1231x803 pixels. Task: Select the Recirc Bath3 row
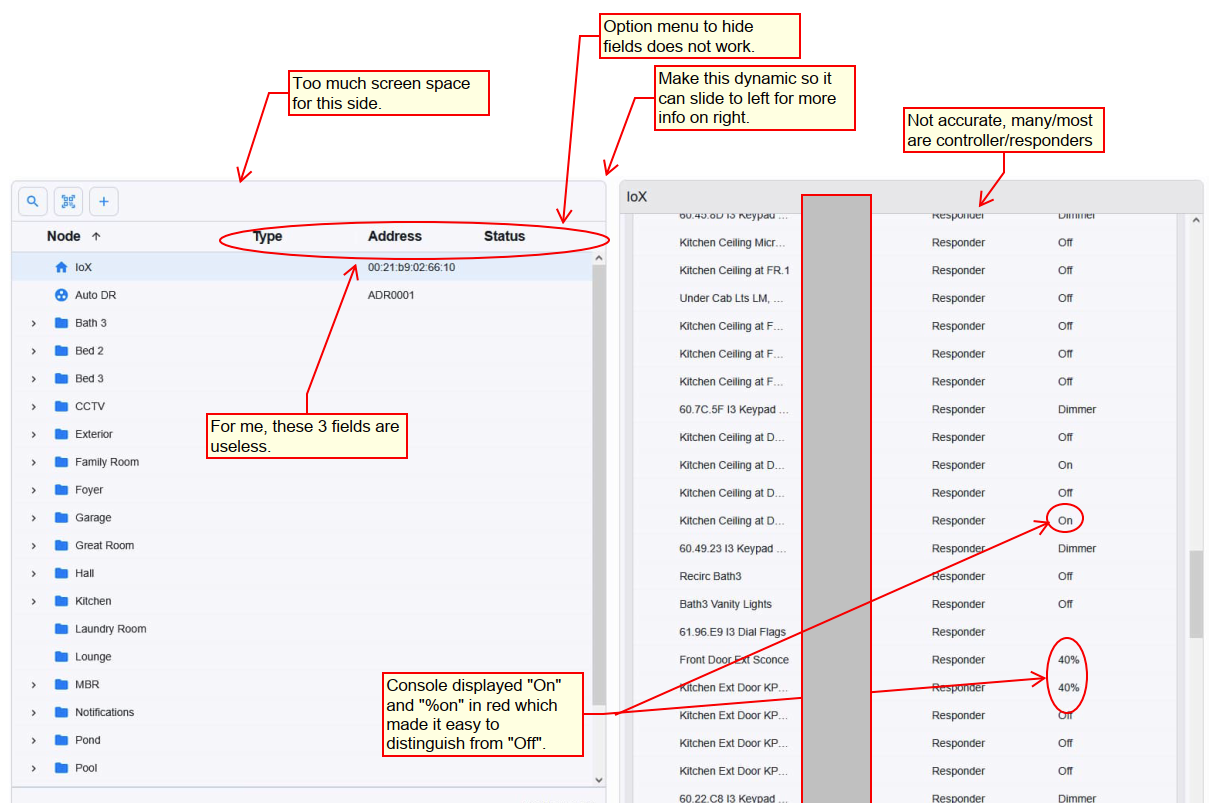tap(903, 576)
